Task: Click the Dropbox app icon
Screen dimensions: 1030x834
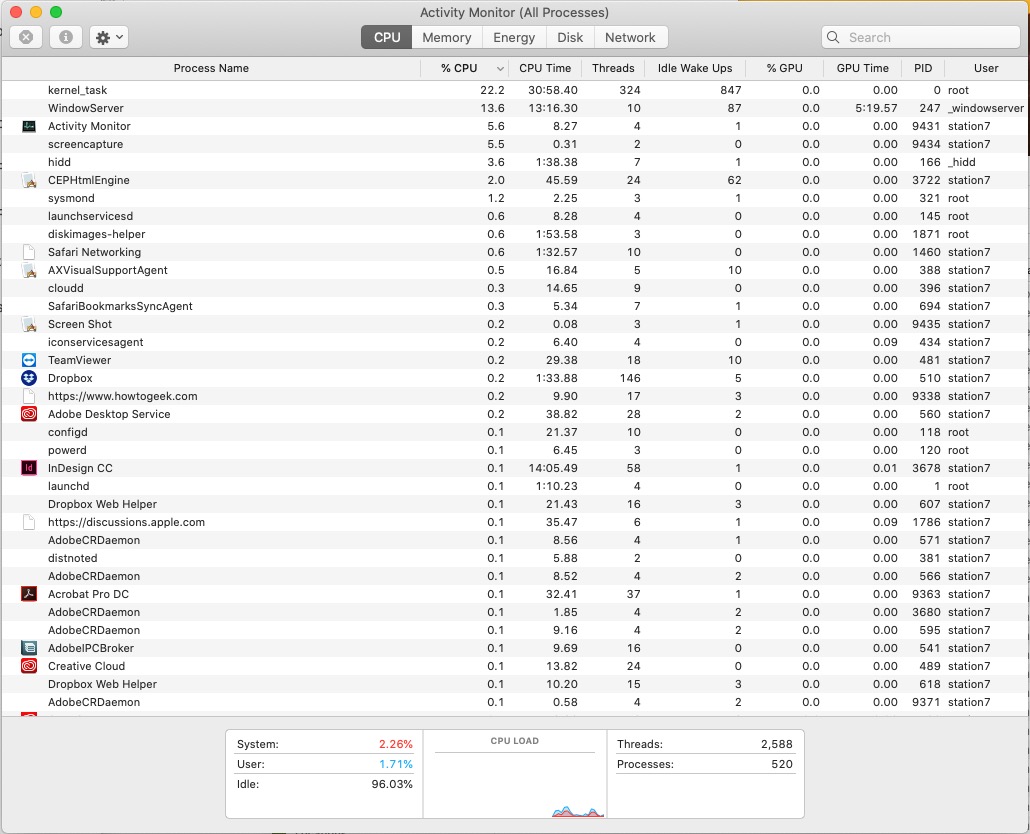Action: click(x=29, y=378)
